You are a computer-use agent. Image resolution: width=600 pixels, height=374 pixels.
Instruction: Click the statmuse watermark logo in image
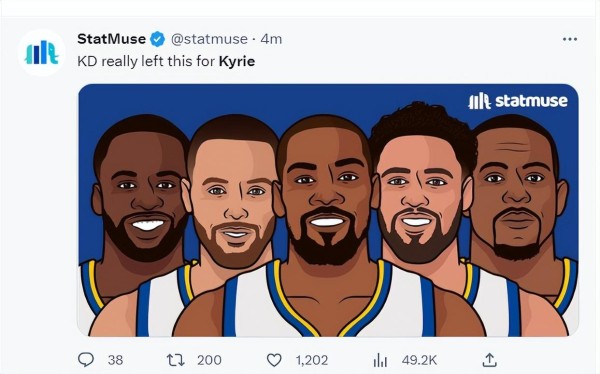pyautogui.click(x=518, y=101)
